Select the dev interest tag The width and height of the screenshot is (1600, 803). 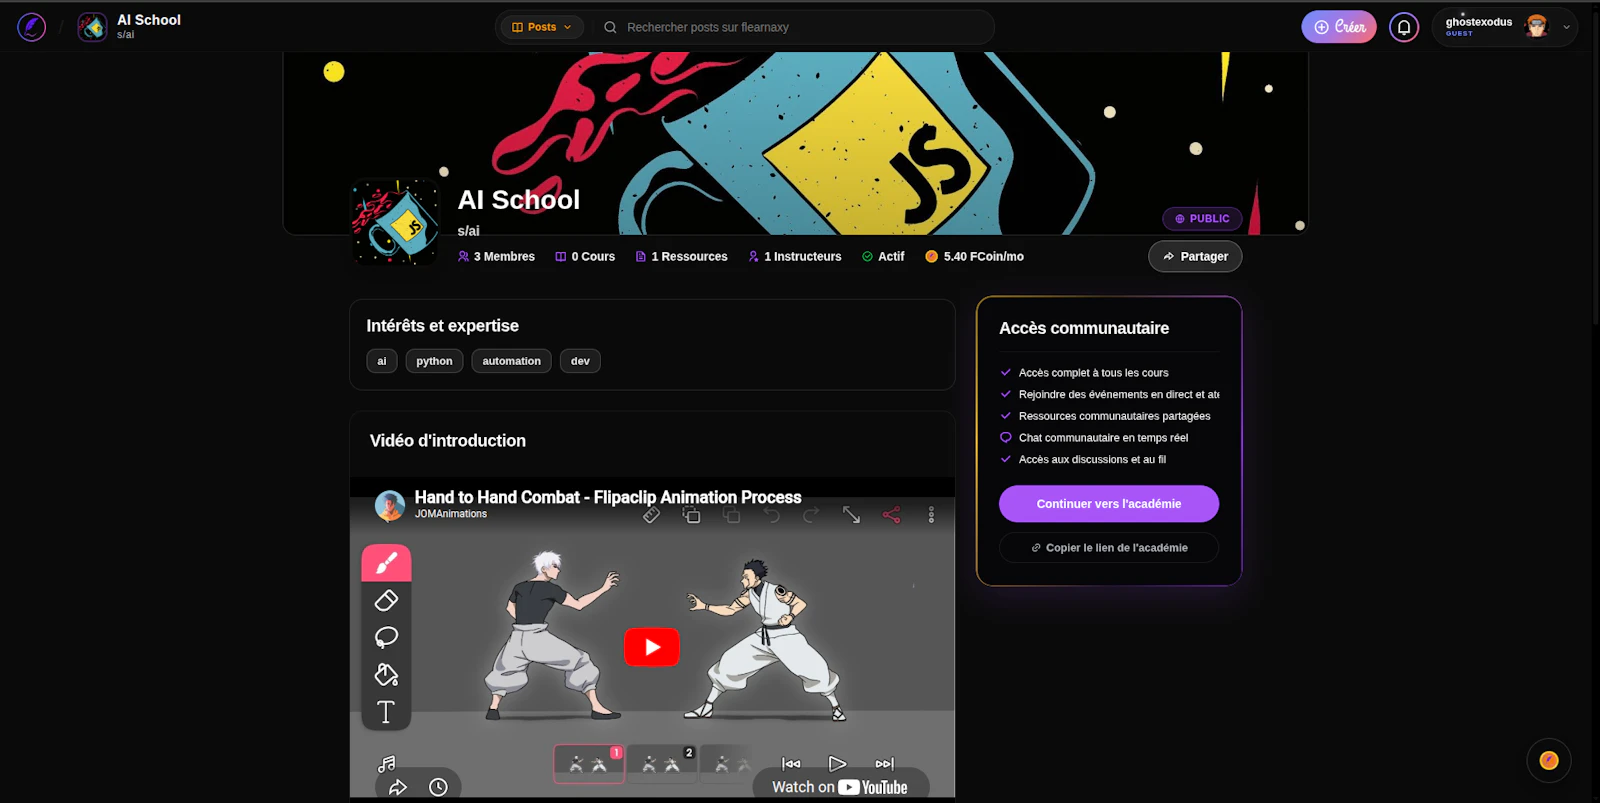580,361
